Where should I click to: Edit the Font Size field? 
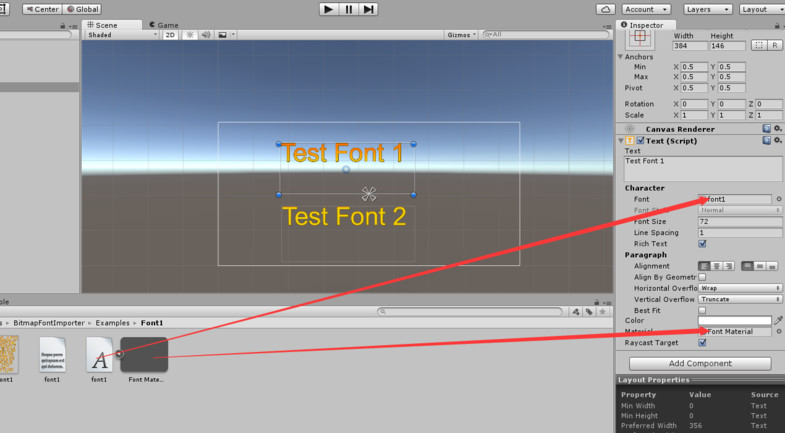740,221
